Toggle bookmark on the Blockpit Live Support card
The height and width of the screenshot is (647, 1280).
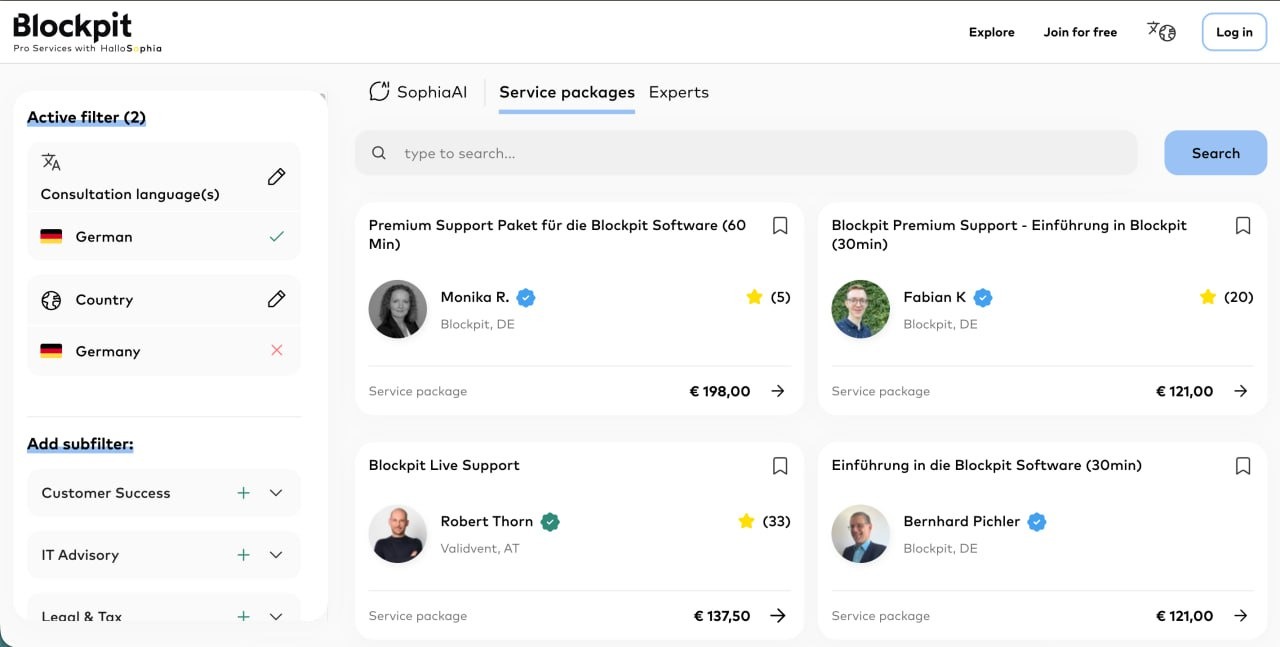(780, 465)
